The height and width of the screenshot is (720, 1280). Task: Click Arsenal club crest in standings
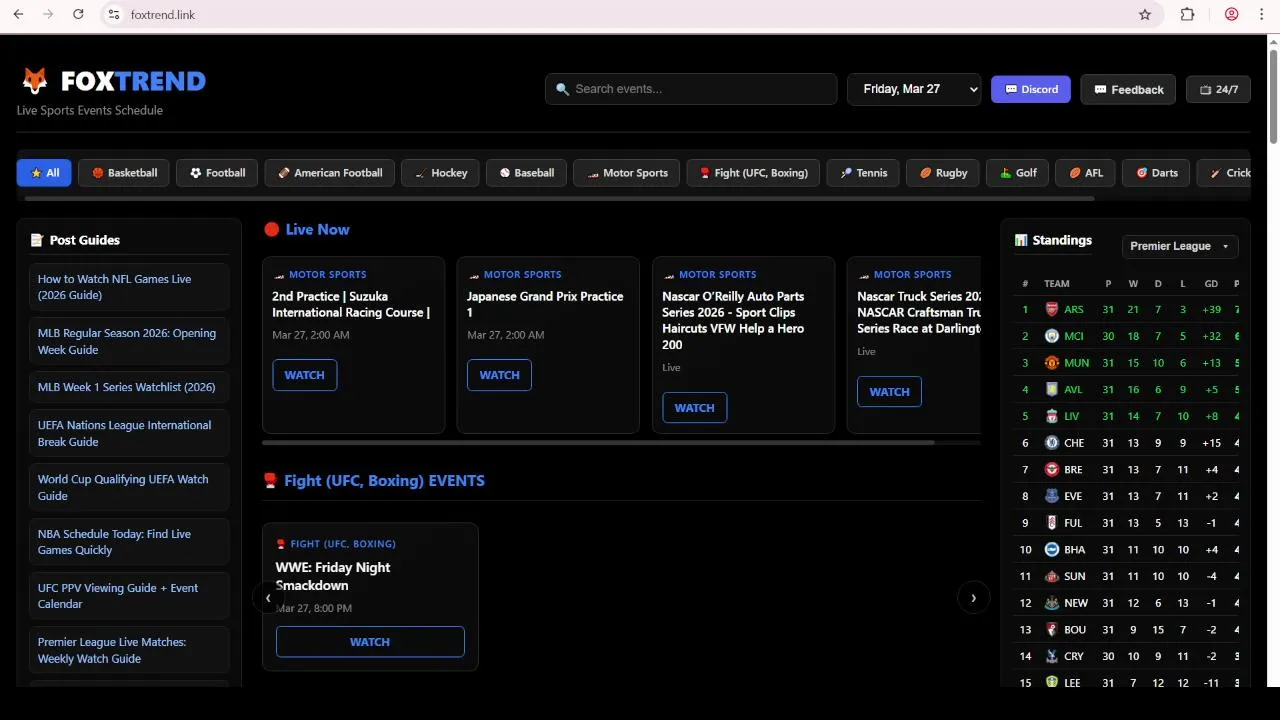click(1052, 310)
